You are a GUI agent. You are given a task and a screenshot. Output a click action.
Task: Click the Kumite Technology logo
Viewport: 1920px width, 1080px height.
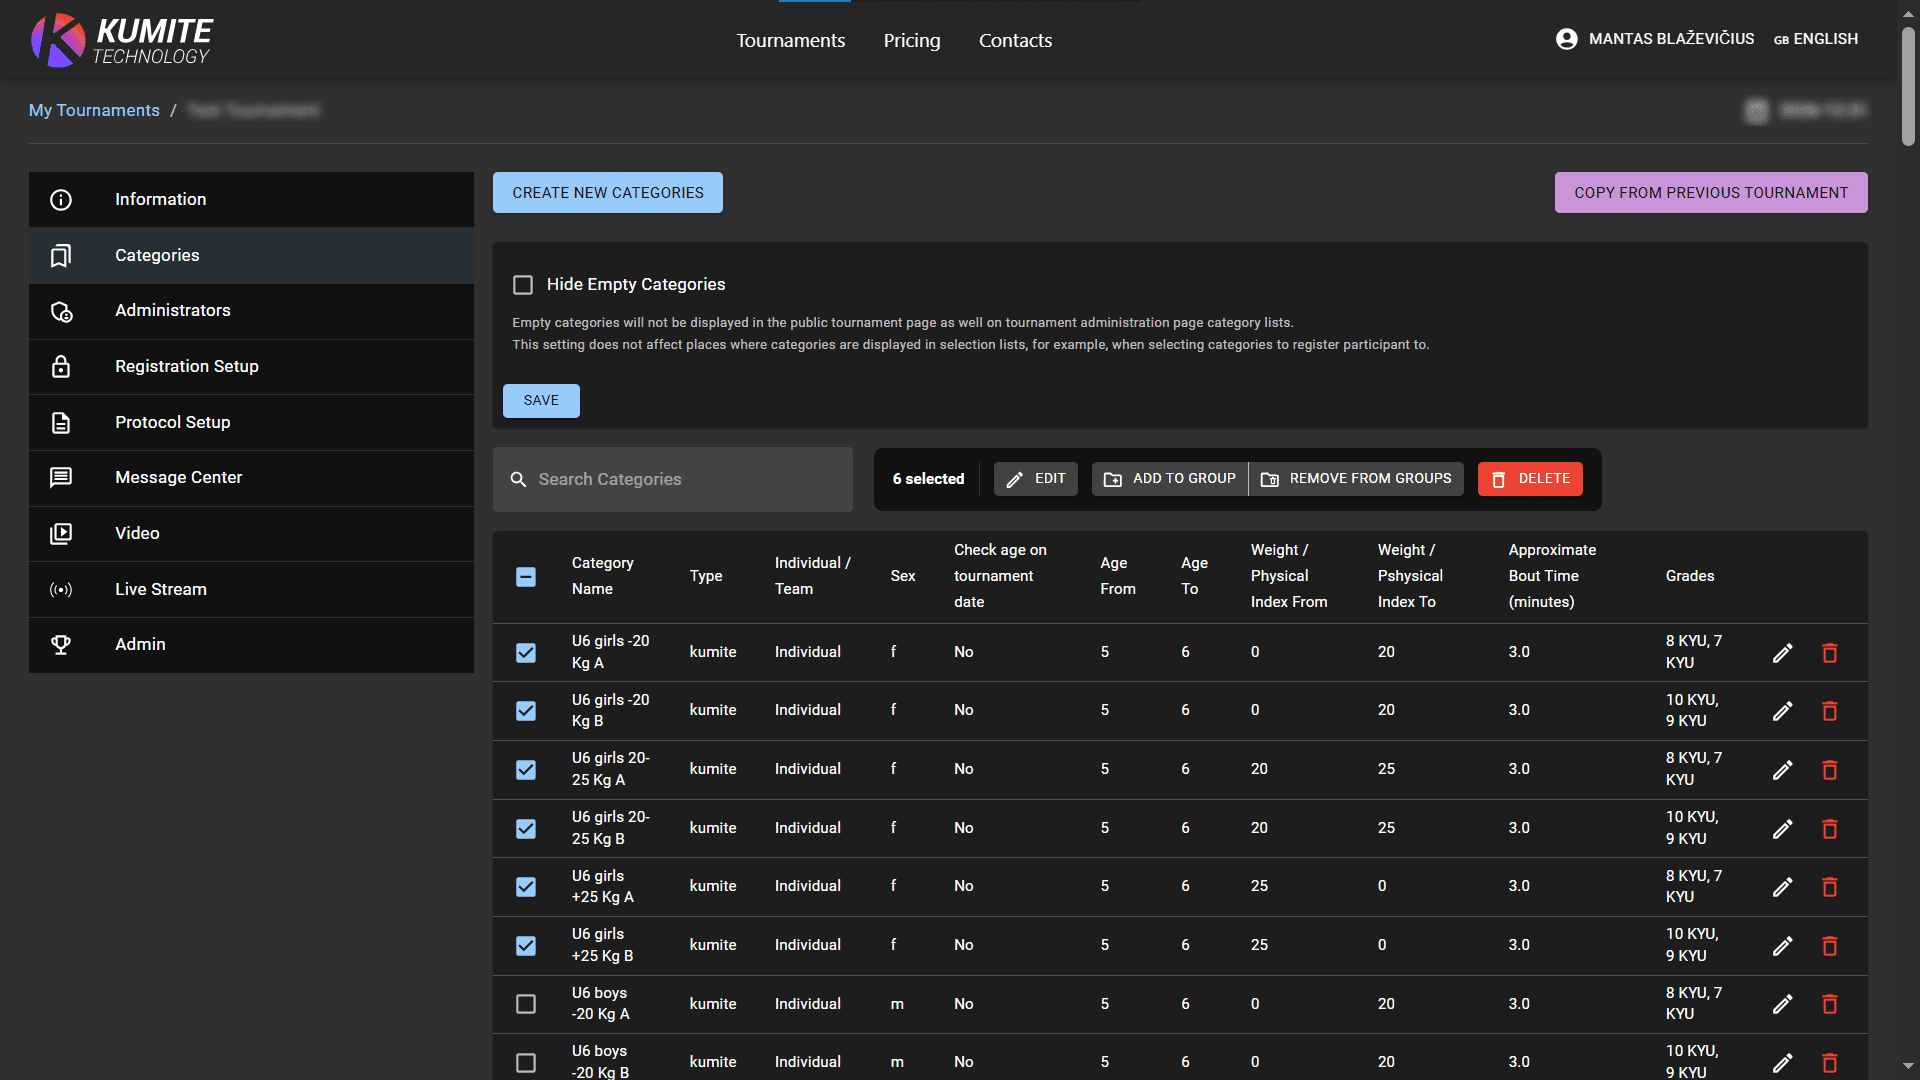point(121,40)
